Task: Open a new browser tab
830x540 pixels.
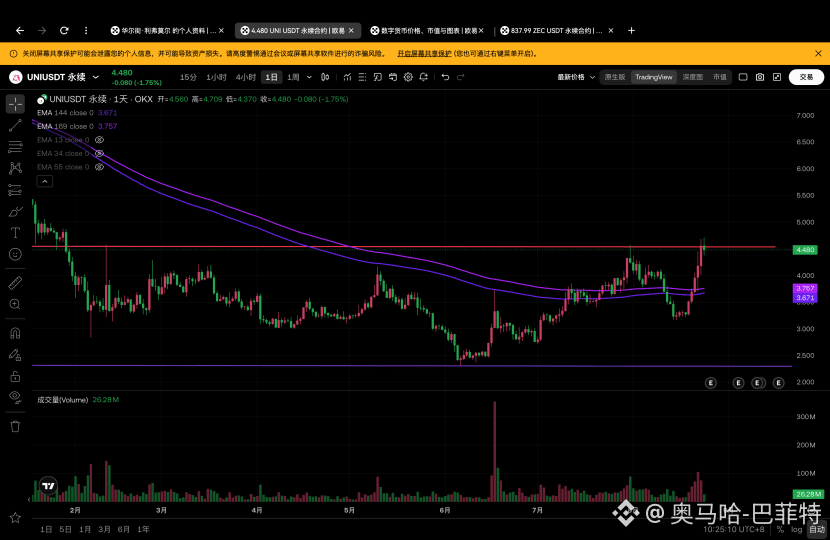Action: point(631,31)
